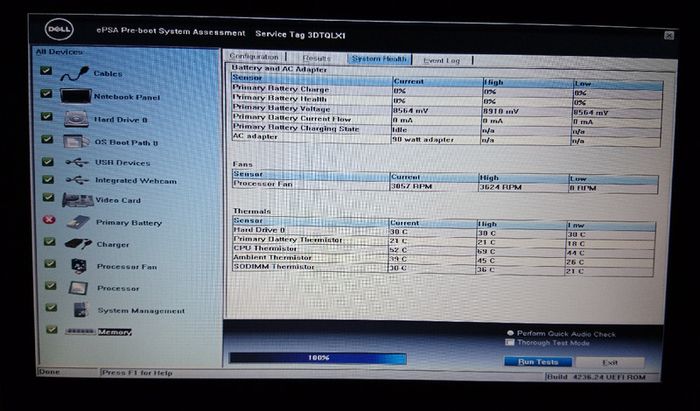Screen dimensions: 700x411
Task: Select the USB Devices icon
Action: [x=77, y=162]
